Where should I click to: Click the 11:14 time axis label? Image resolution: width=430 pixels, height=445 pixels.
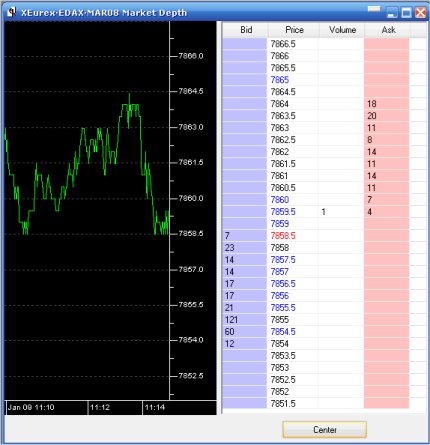(x=155, y=407)
